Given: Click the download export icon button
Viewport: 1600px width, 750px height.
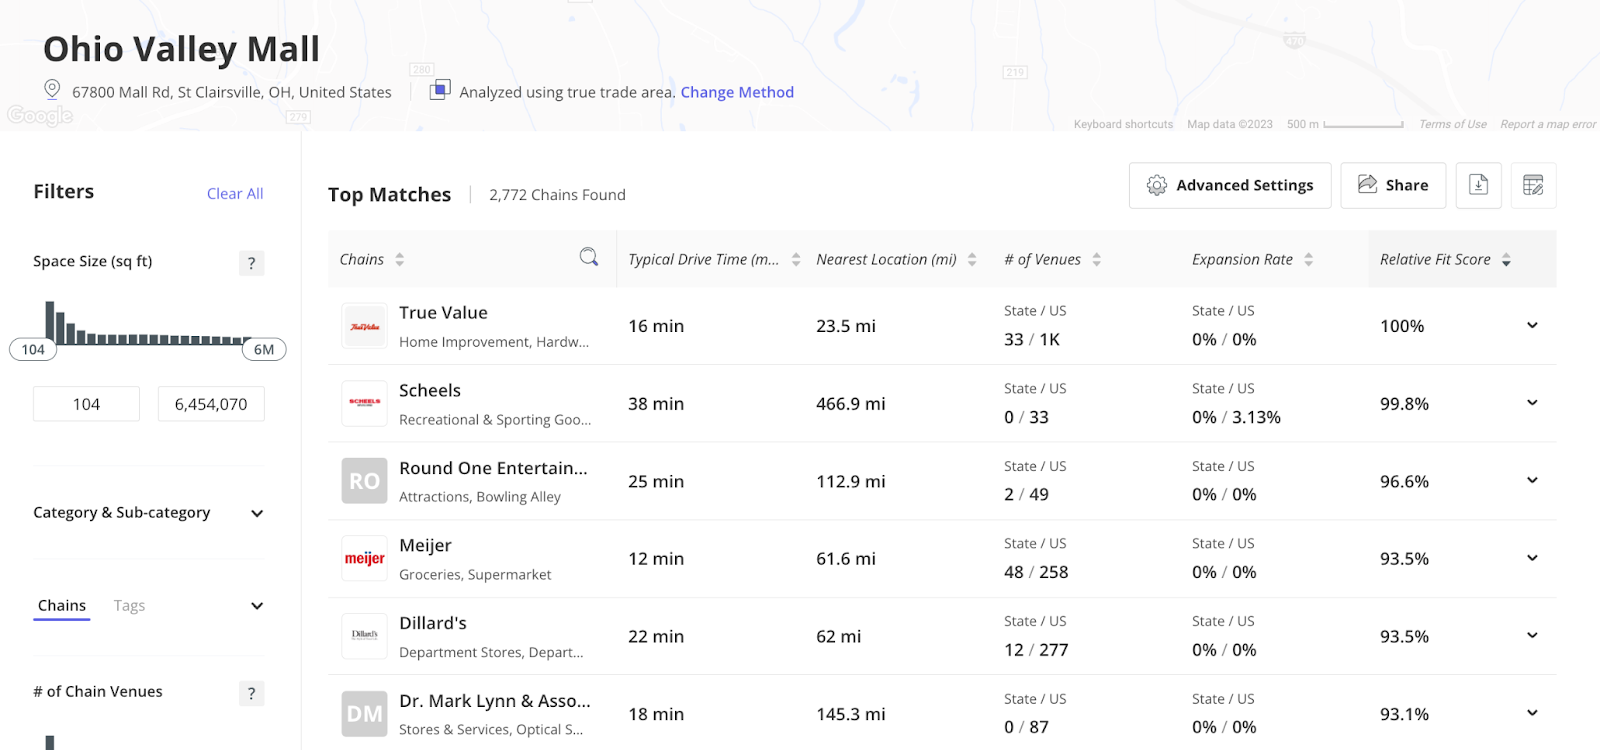Looking at the screenshot, I should 1478,185.
